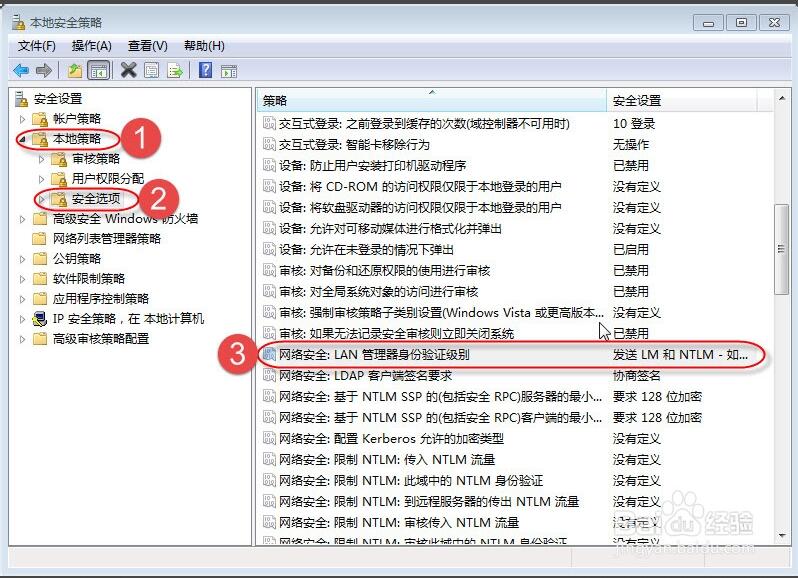Select 网络列表管理器策略 in the tree

tap(106, 238)
